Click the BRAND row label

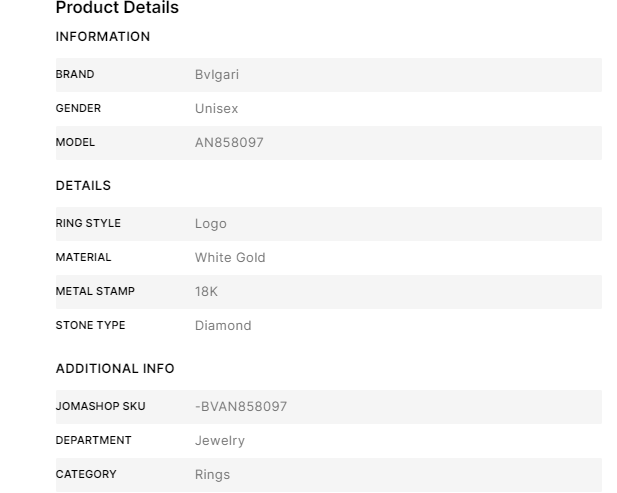tap(75, 75)
